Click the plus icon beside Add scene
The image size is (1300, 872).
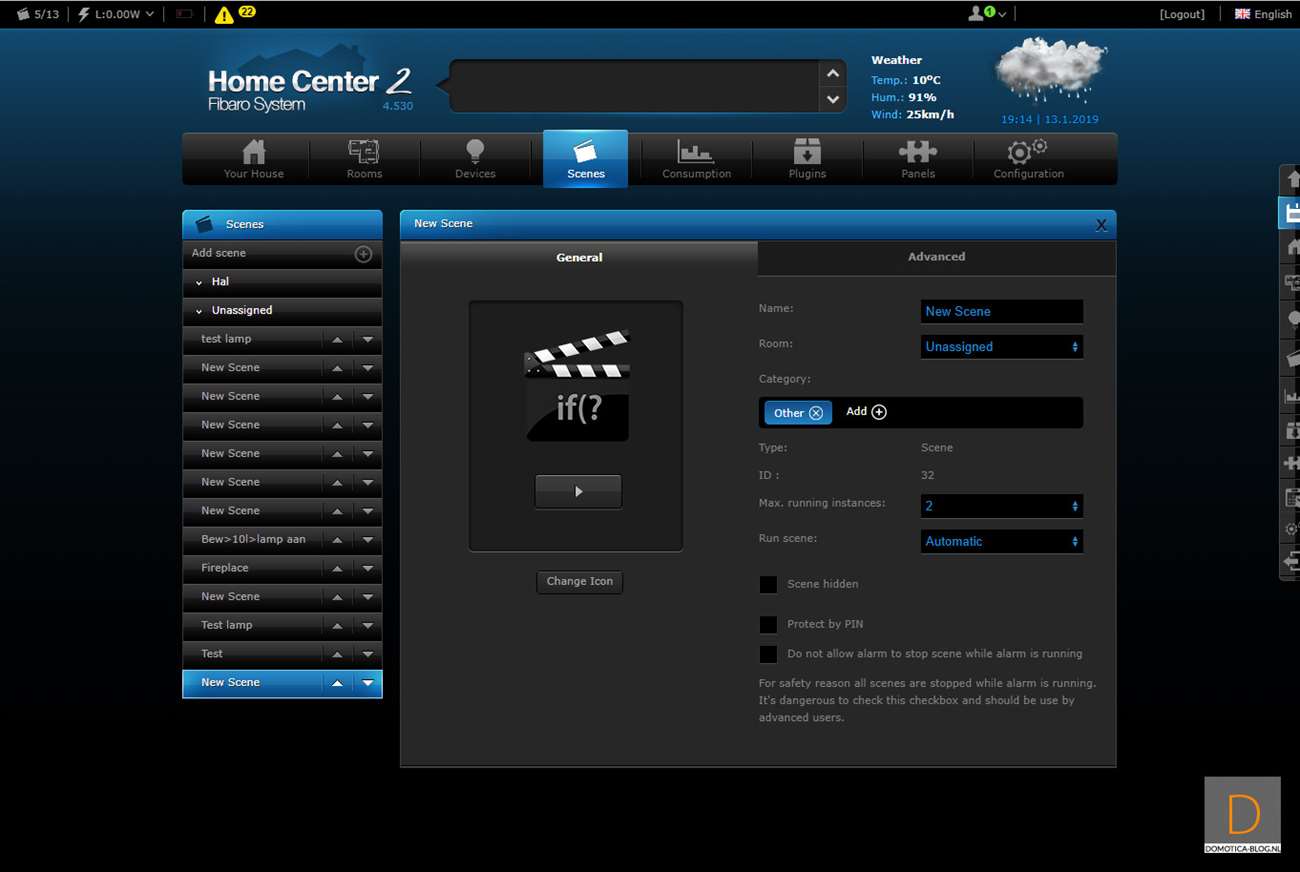coord(364,254)
